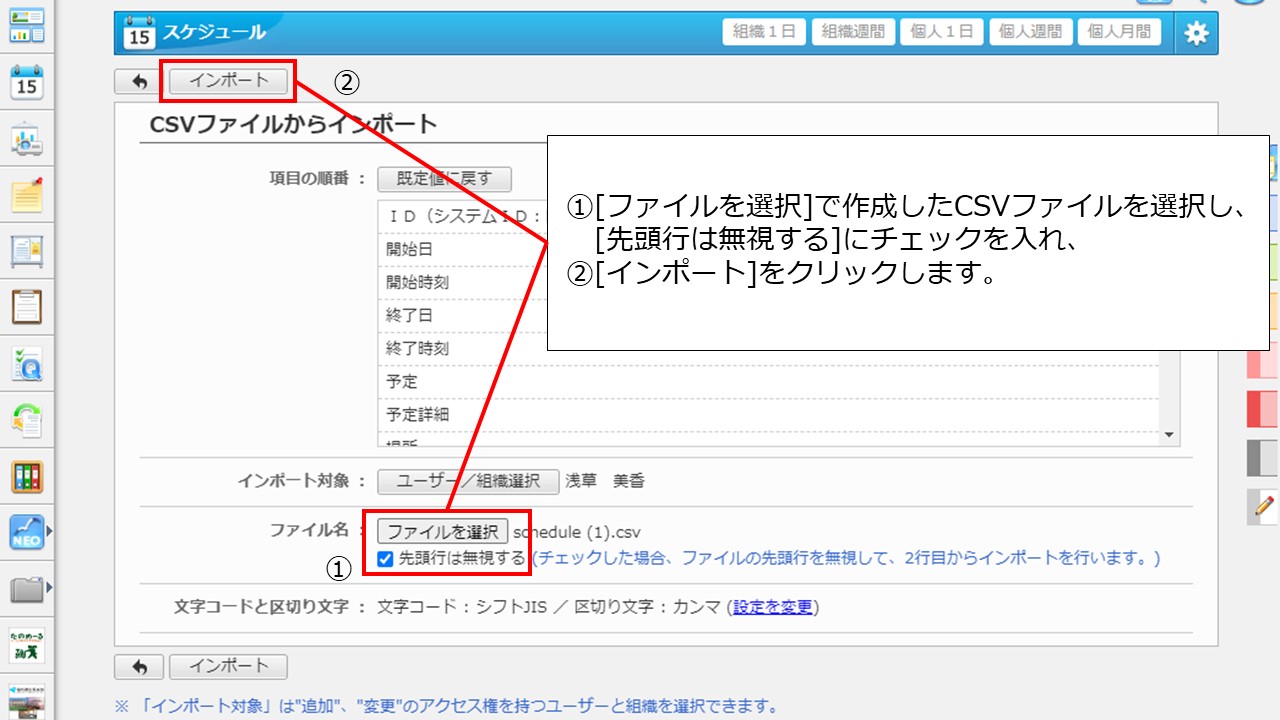Screen dimensions: 1280x720
Task: Open the schedule settings gear icon
Action: pyautogui.click(x=1196, y=32)
